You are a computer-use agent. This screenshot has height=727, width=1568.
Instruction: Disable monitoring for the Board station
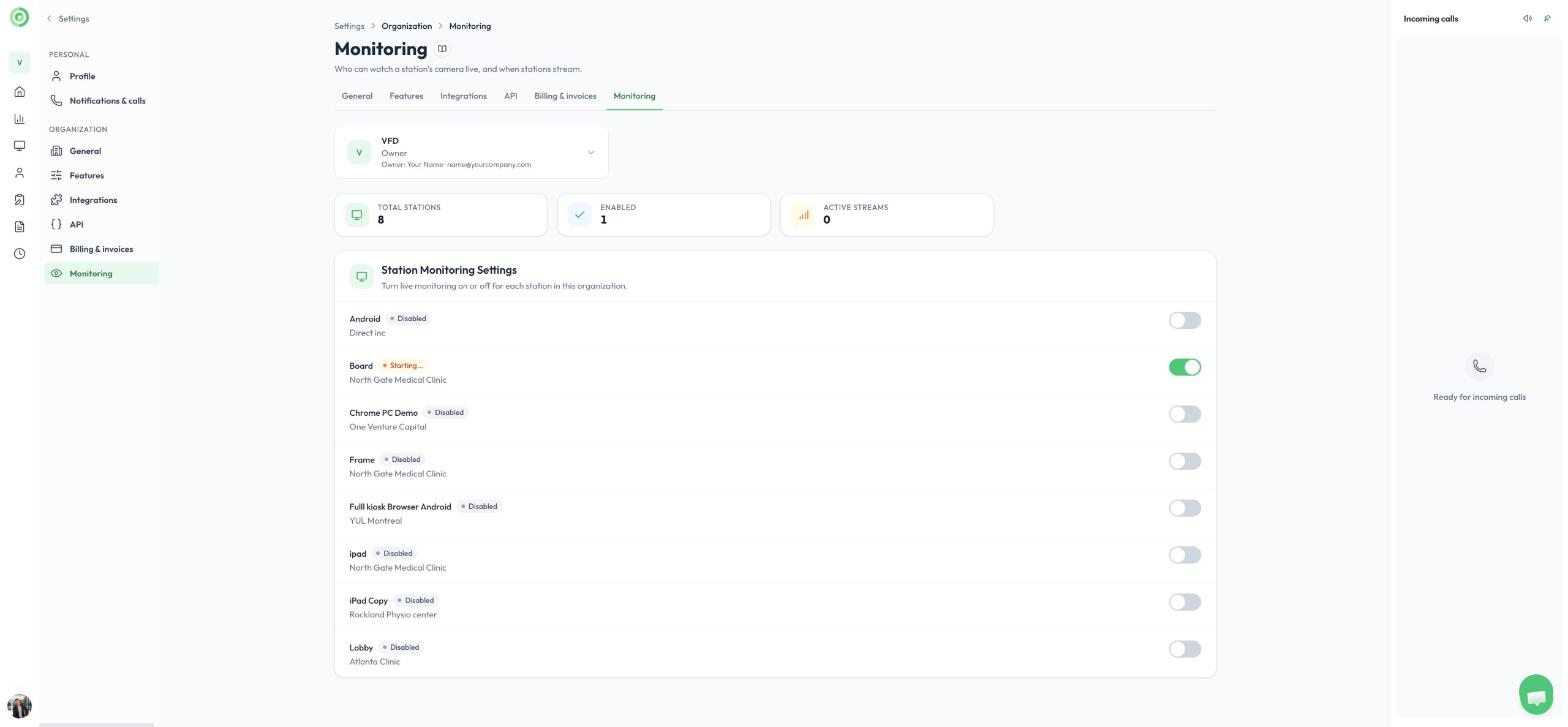(x=1185, y=368)
